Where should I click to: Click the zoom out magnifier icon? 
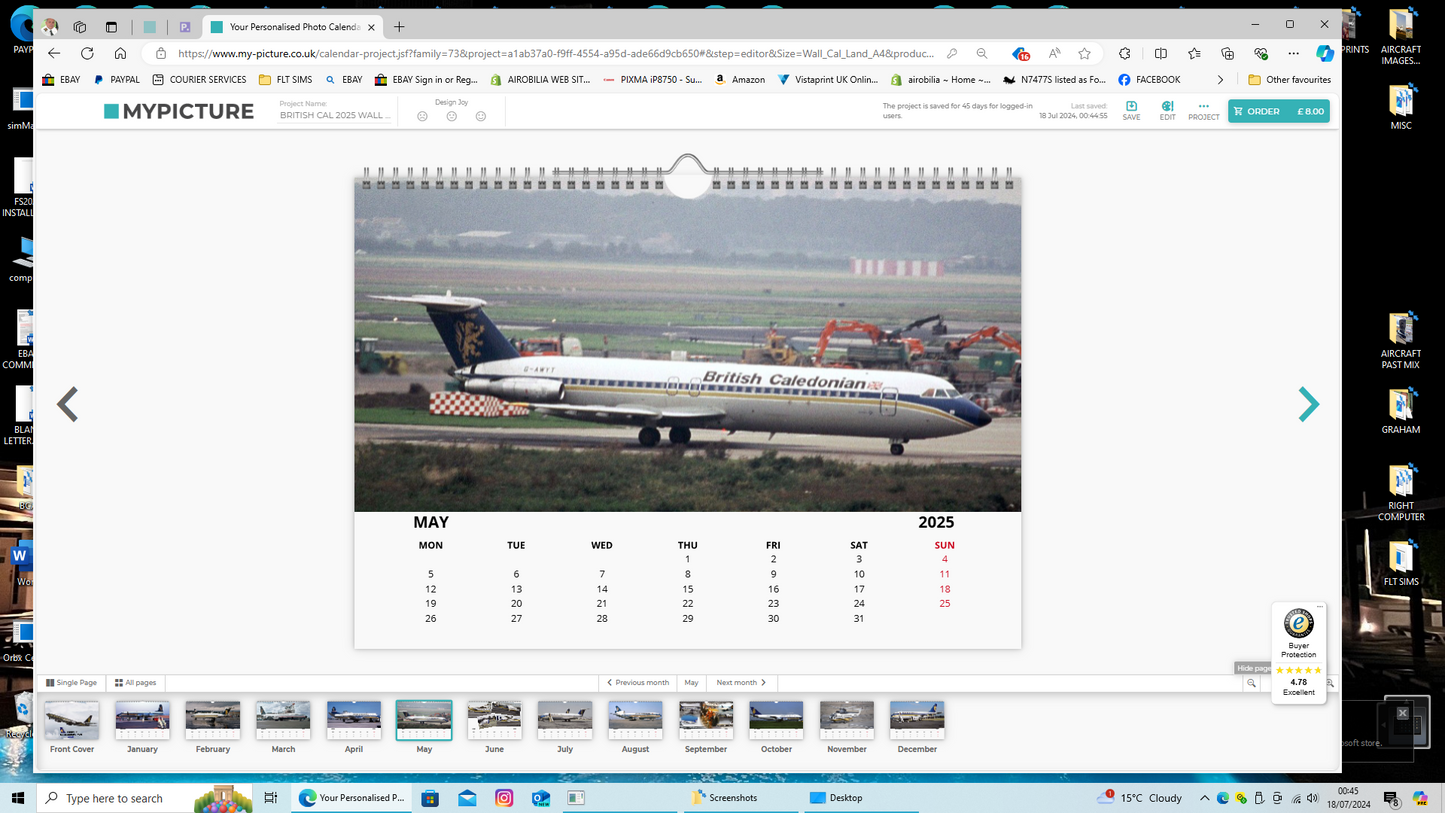1251,683
